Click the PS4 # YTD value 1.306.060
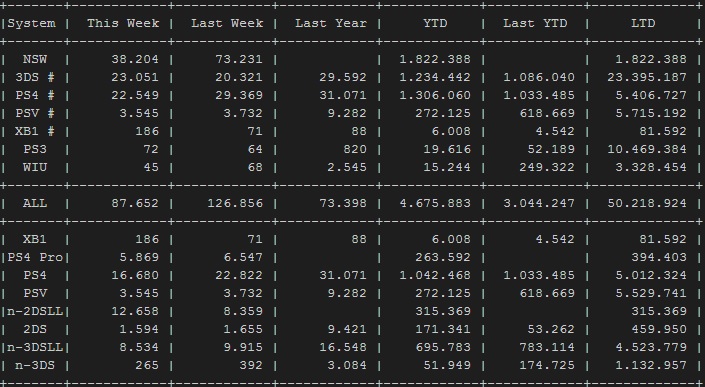Viewport: 705px width, 387px height. pyautogui.click(x=435, y=95)
